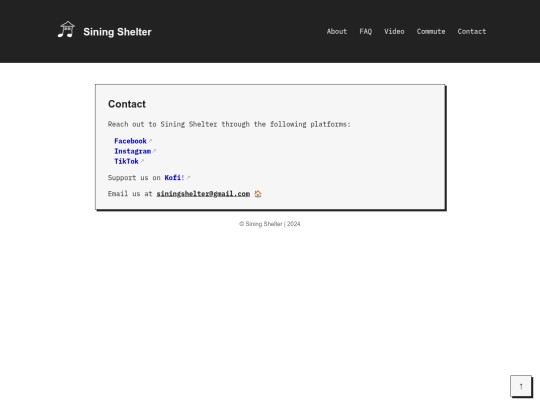Viewport: 540px width, 405px height.
Task: Open the Video nav item
Action: coord(394,31)
